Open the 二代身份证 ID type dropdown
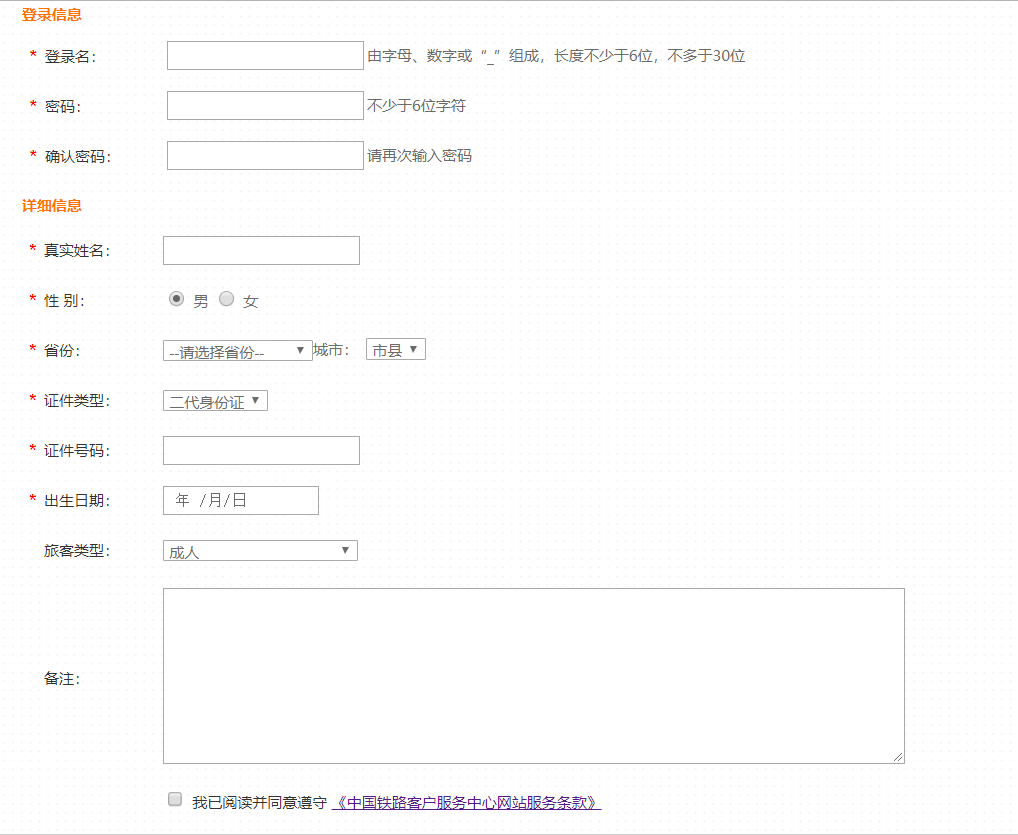Image resolution: width=1018 pixels, height=835 pixels. 215,401
